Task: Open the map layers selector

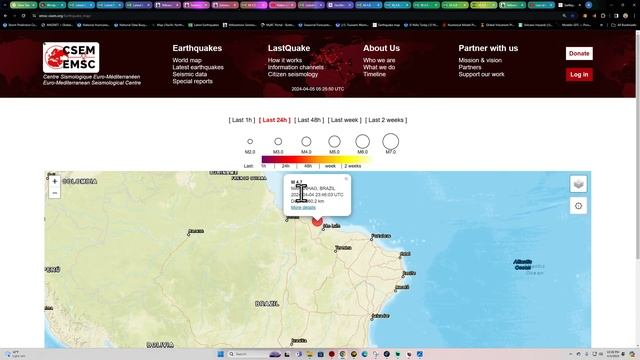Action: (x=578, y=184)
